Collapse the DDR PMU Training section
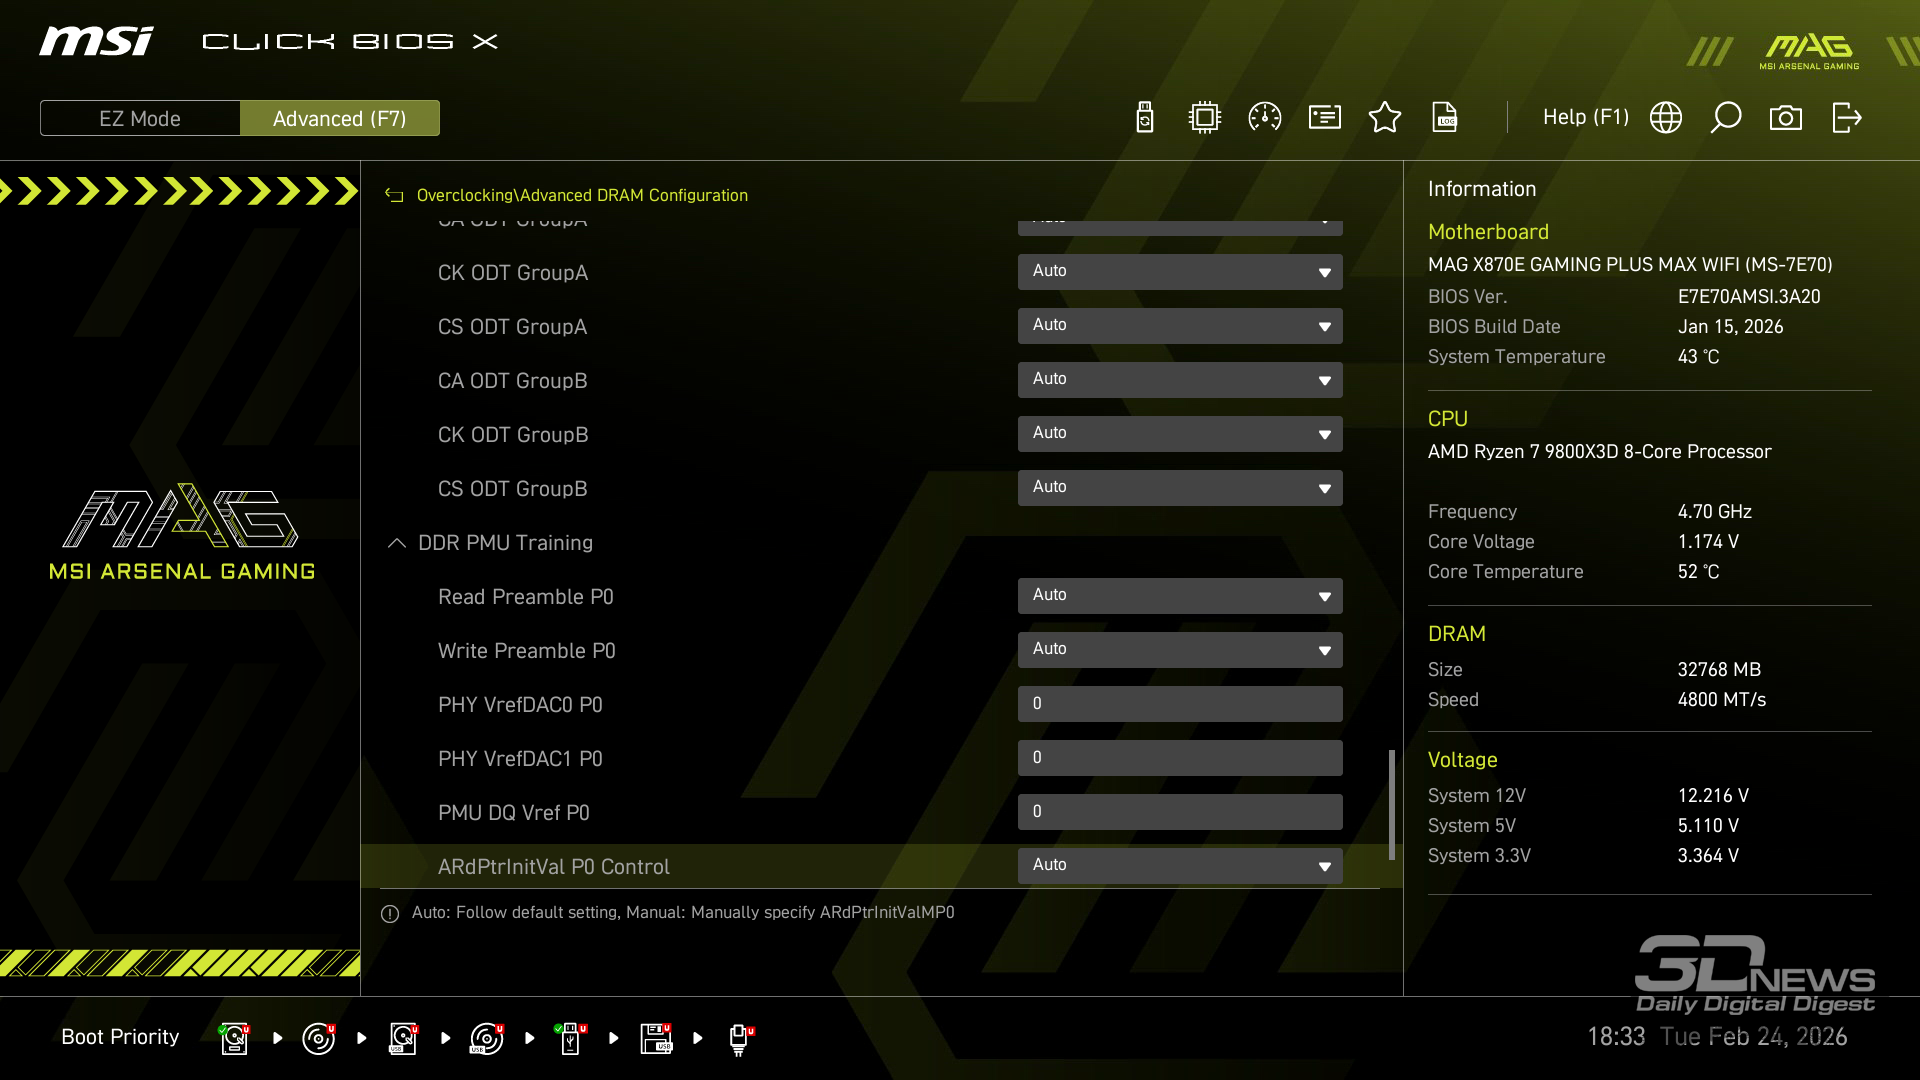 [397, 543]
